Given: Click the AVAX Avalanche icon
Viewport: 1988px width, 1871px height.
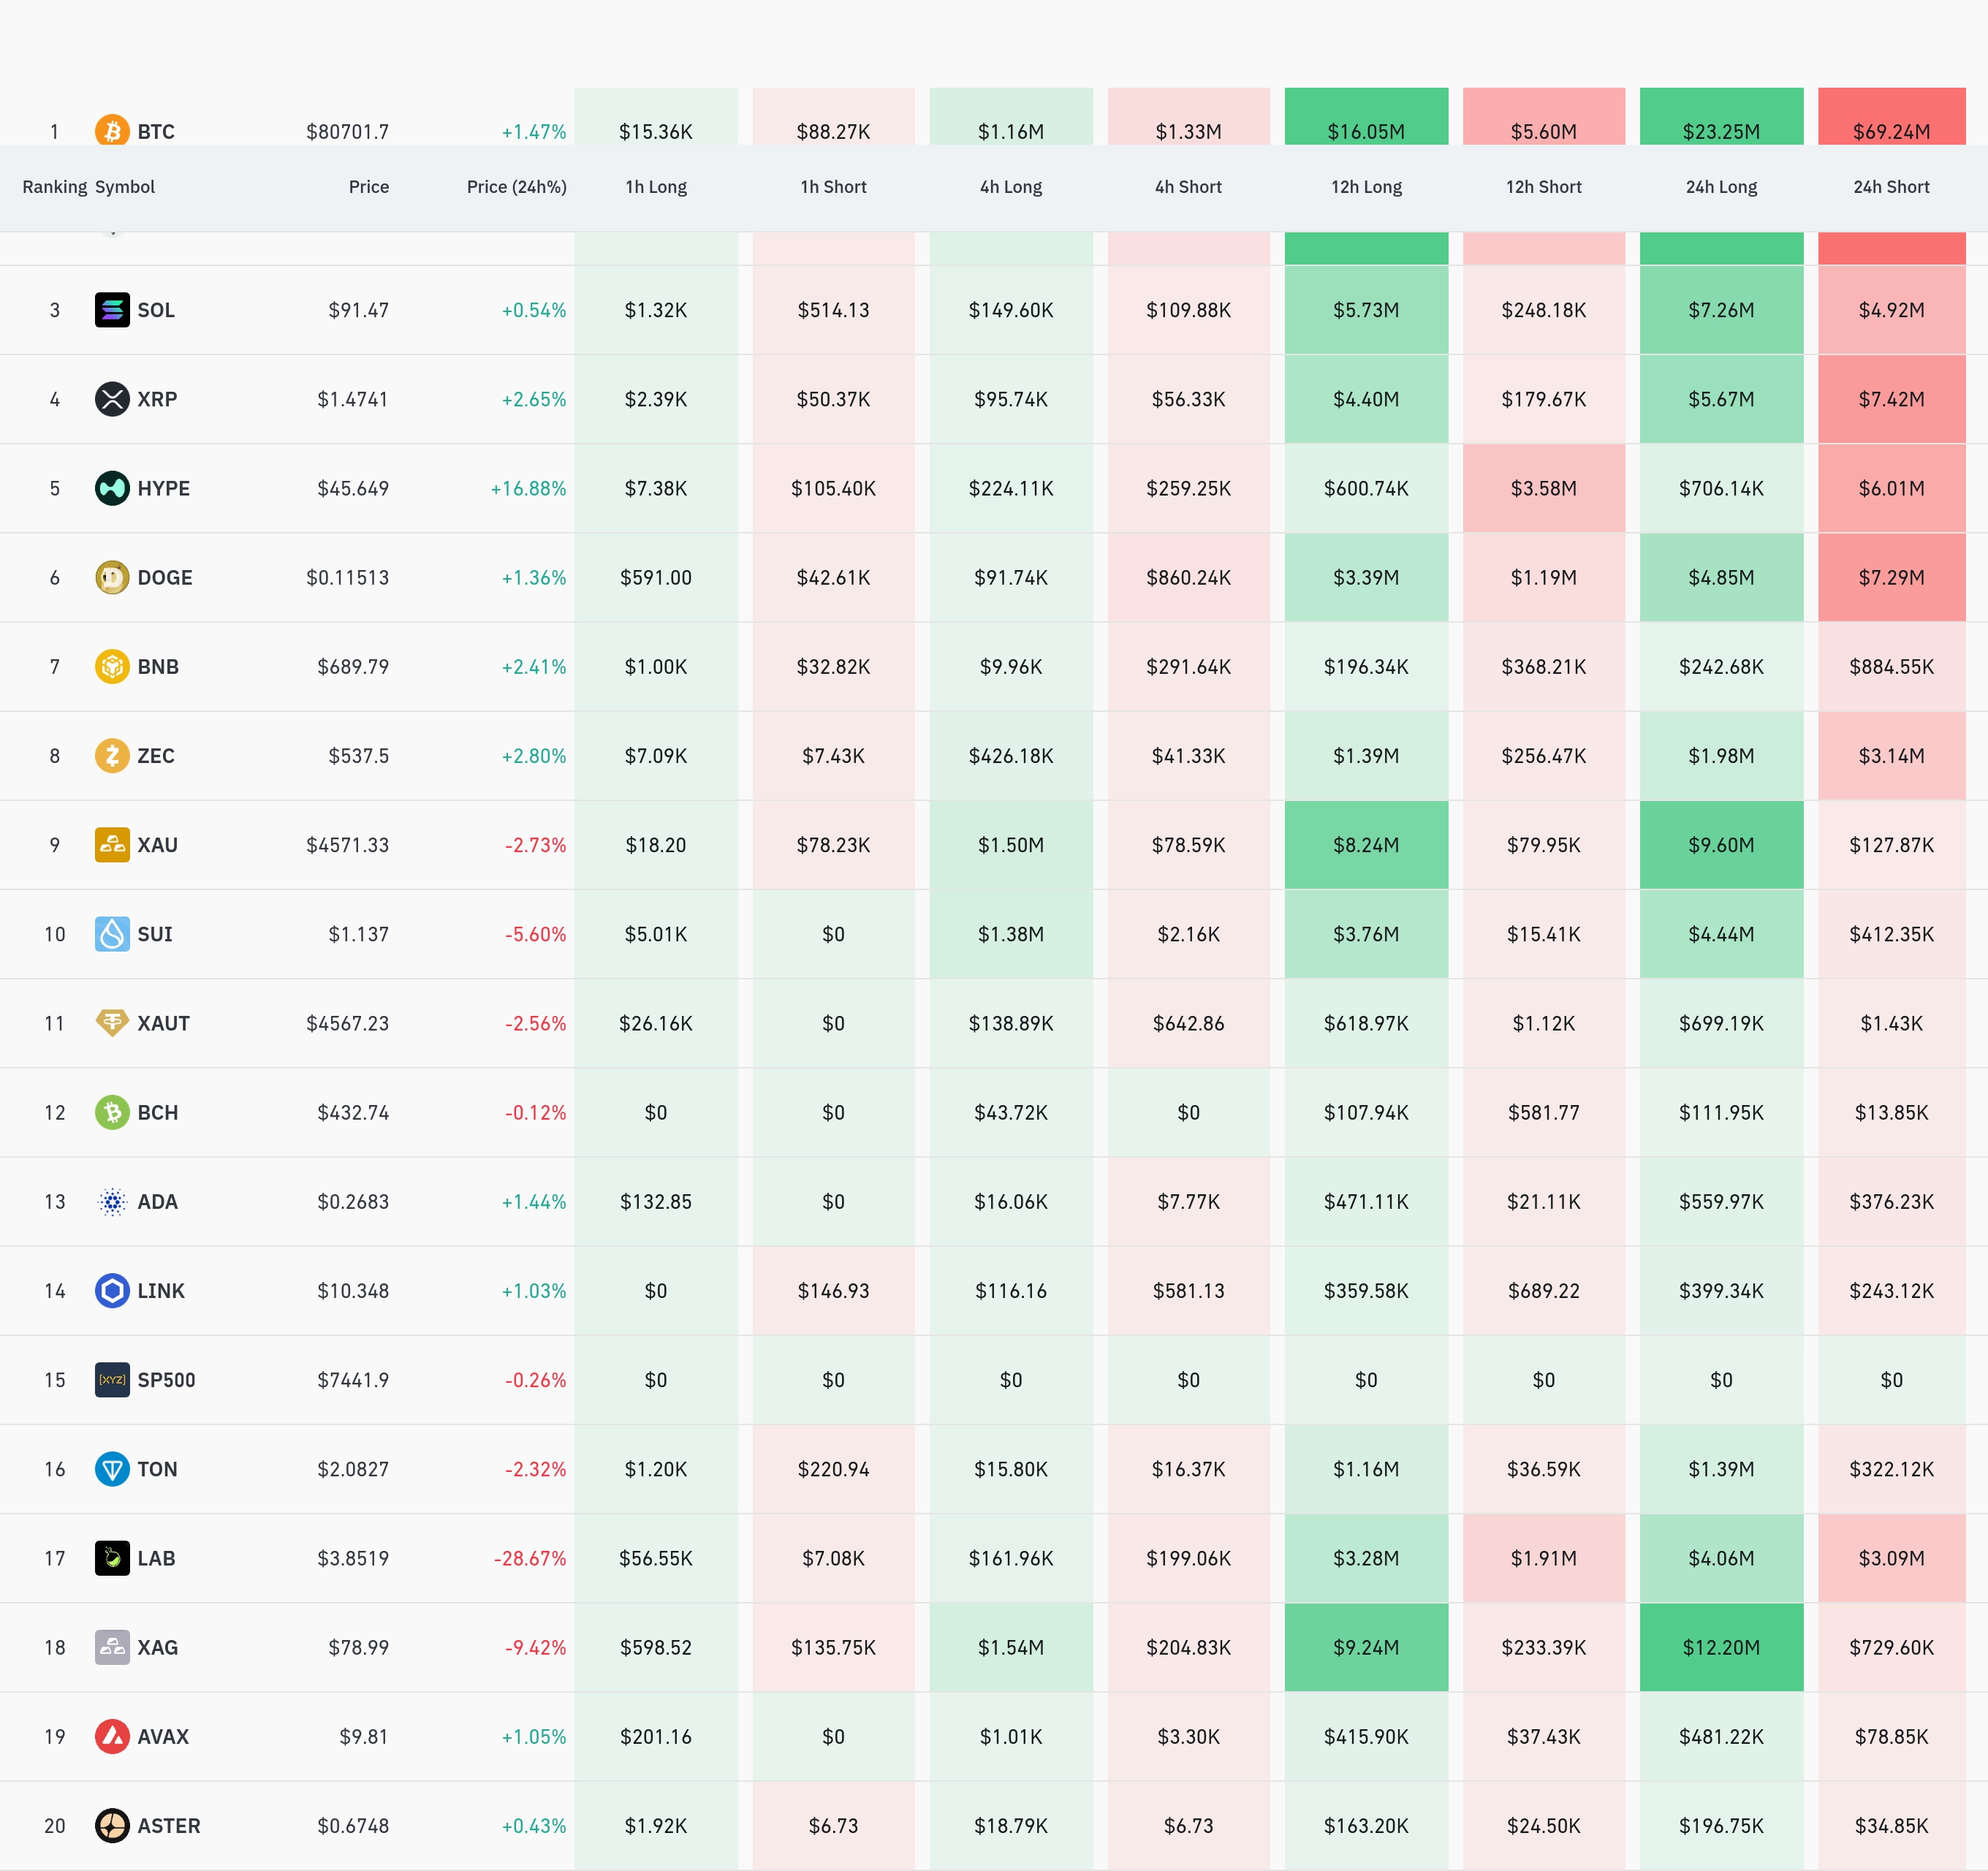Looking at the screenshot, I should click(112, 1736).
